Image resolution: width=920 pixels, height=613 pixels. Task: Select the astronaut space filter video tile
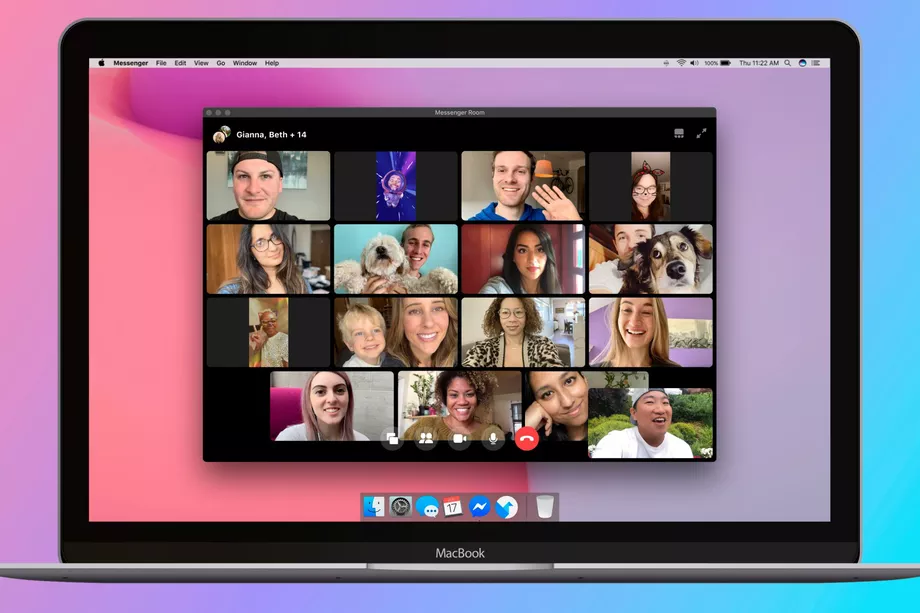(395, 185)
